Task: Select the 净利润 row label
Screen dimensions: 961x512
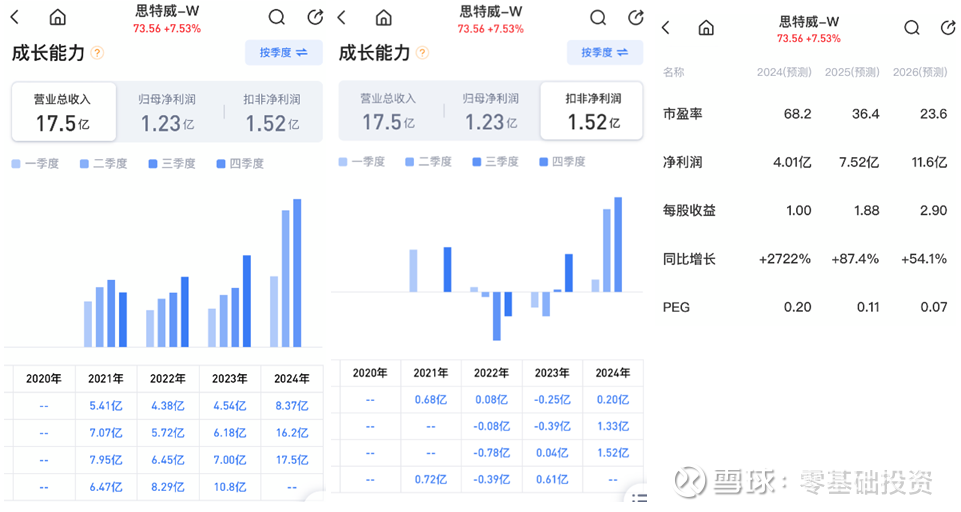Action: 683,162
